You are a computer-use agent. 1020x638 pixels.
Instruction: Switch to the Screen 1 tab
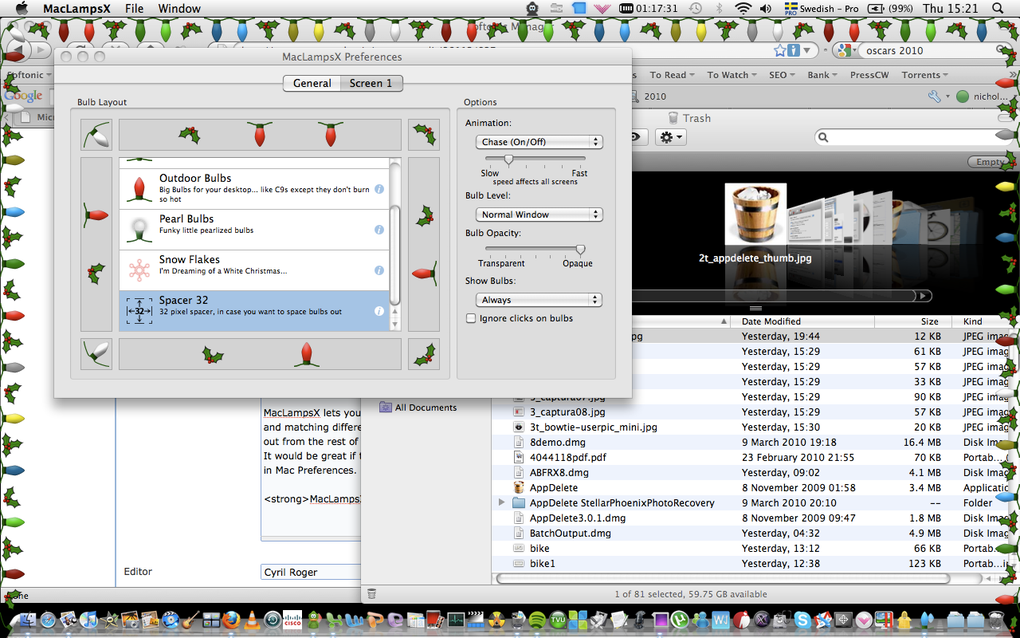pyautogui.click(x=371, y=83)
